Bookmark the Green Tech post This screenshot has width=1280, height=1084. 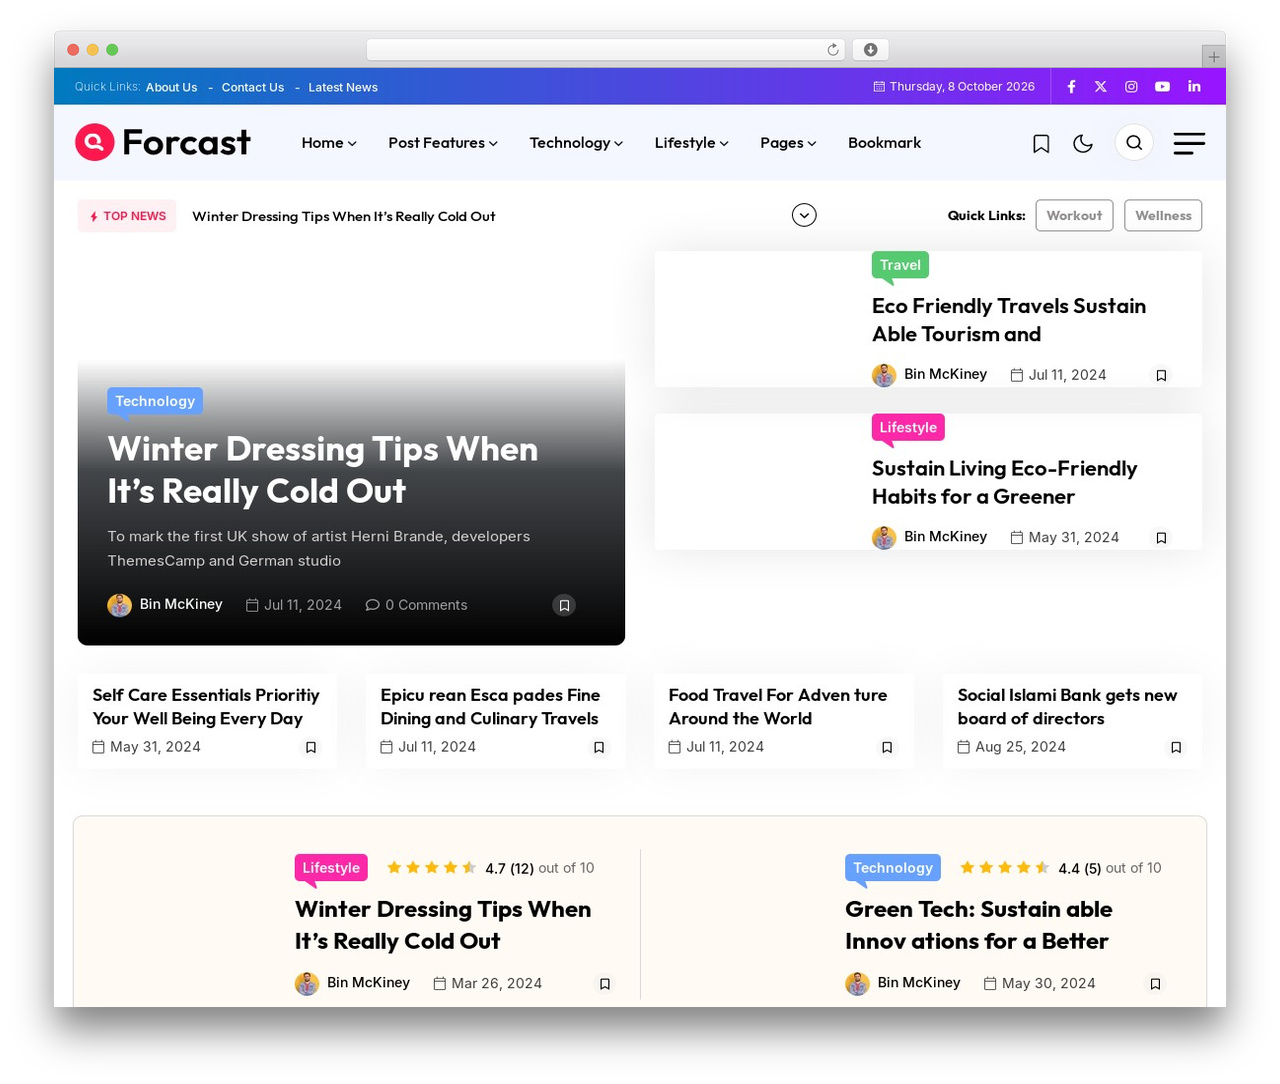click(x=1155, y=984)
